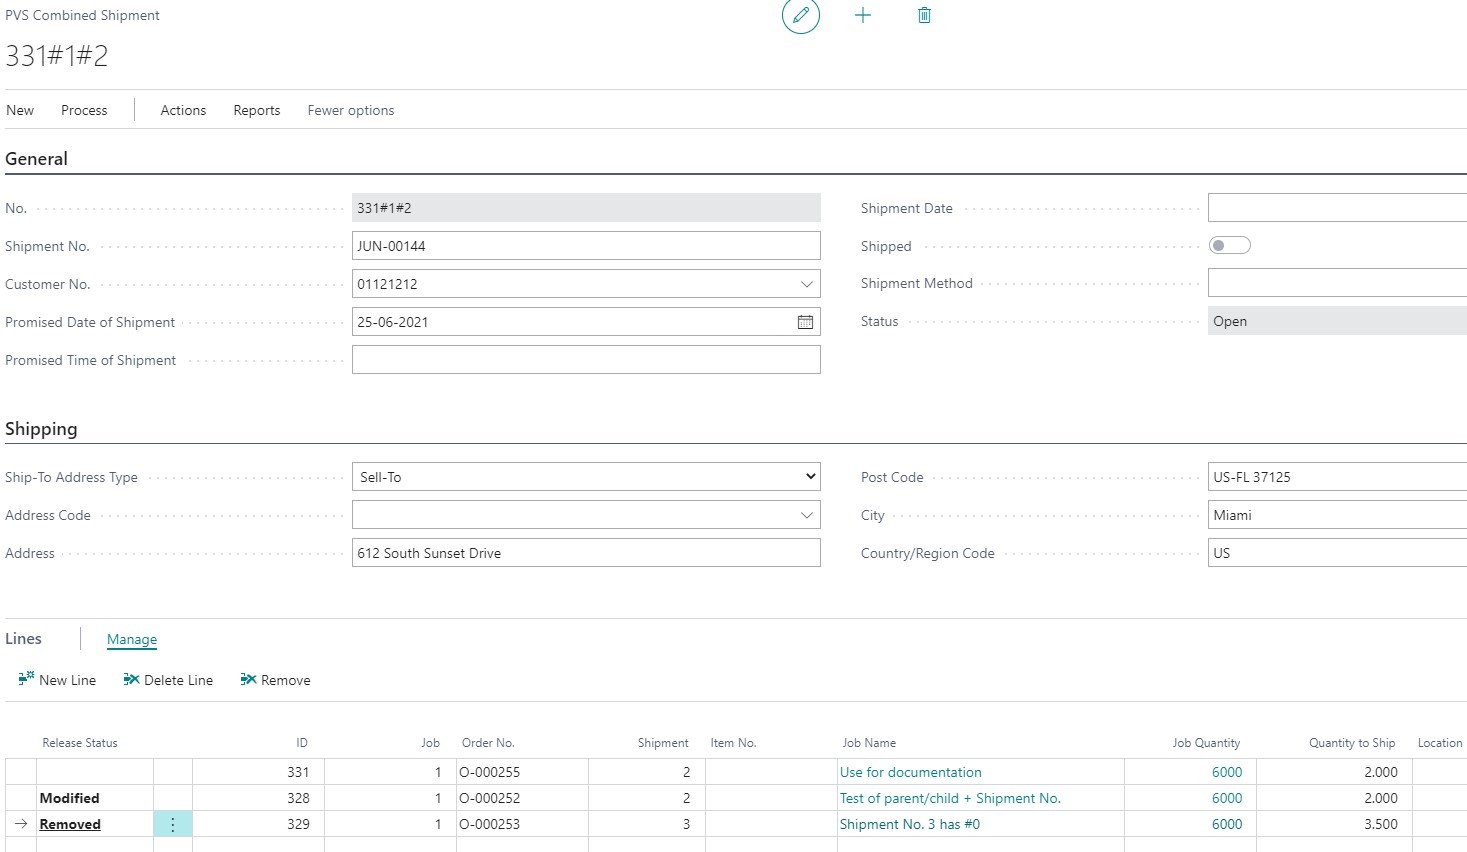Open link Shipment No. 3 has #0
The height and width of the screenshot is (852, 1467).
(910, 824)
